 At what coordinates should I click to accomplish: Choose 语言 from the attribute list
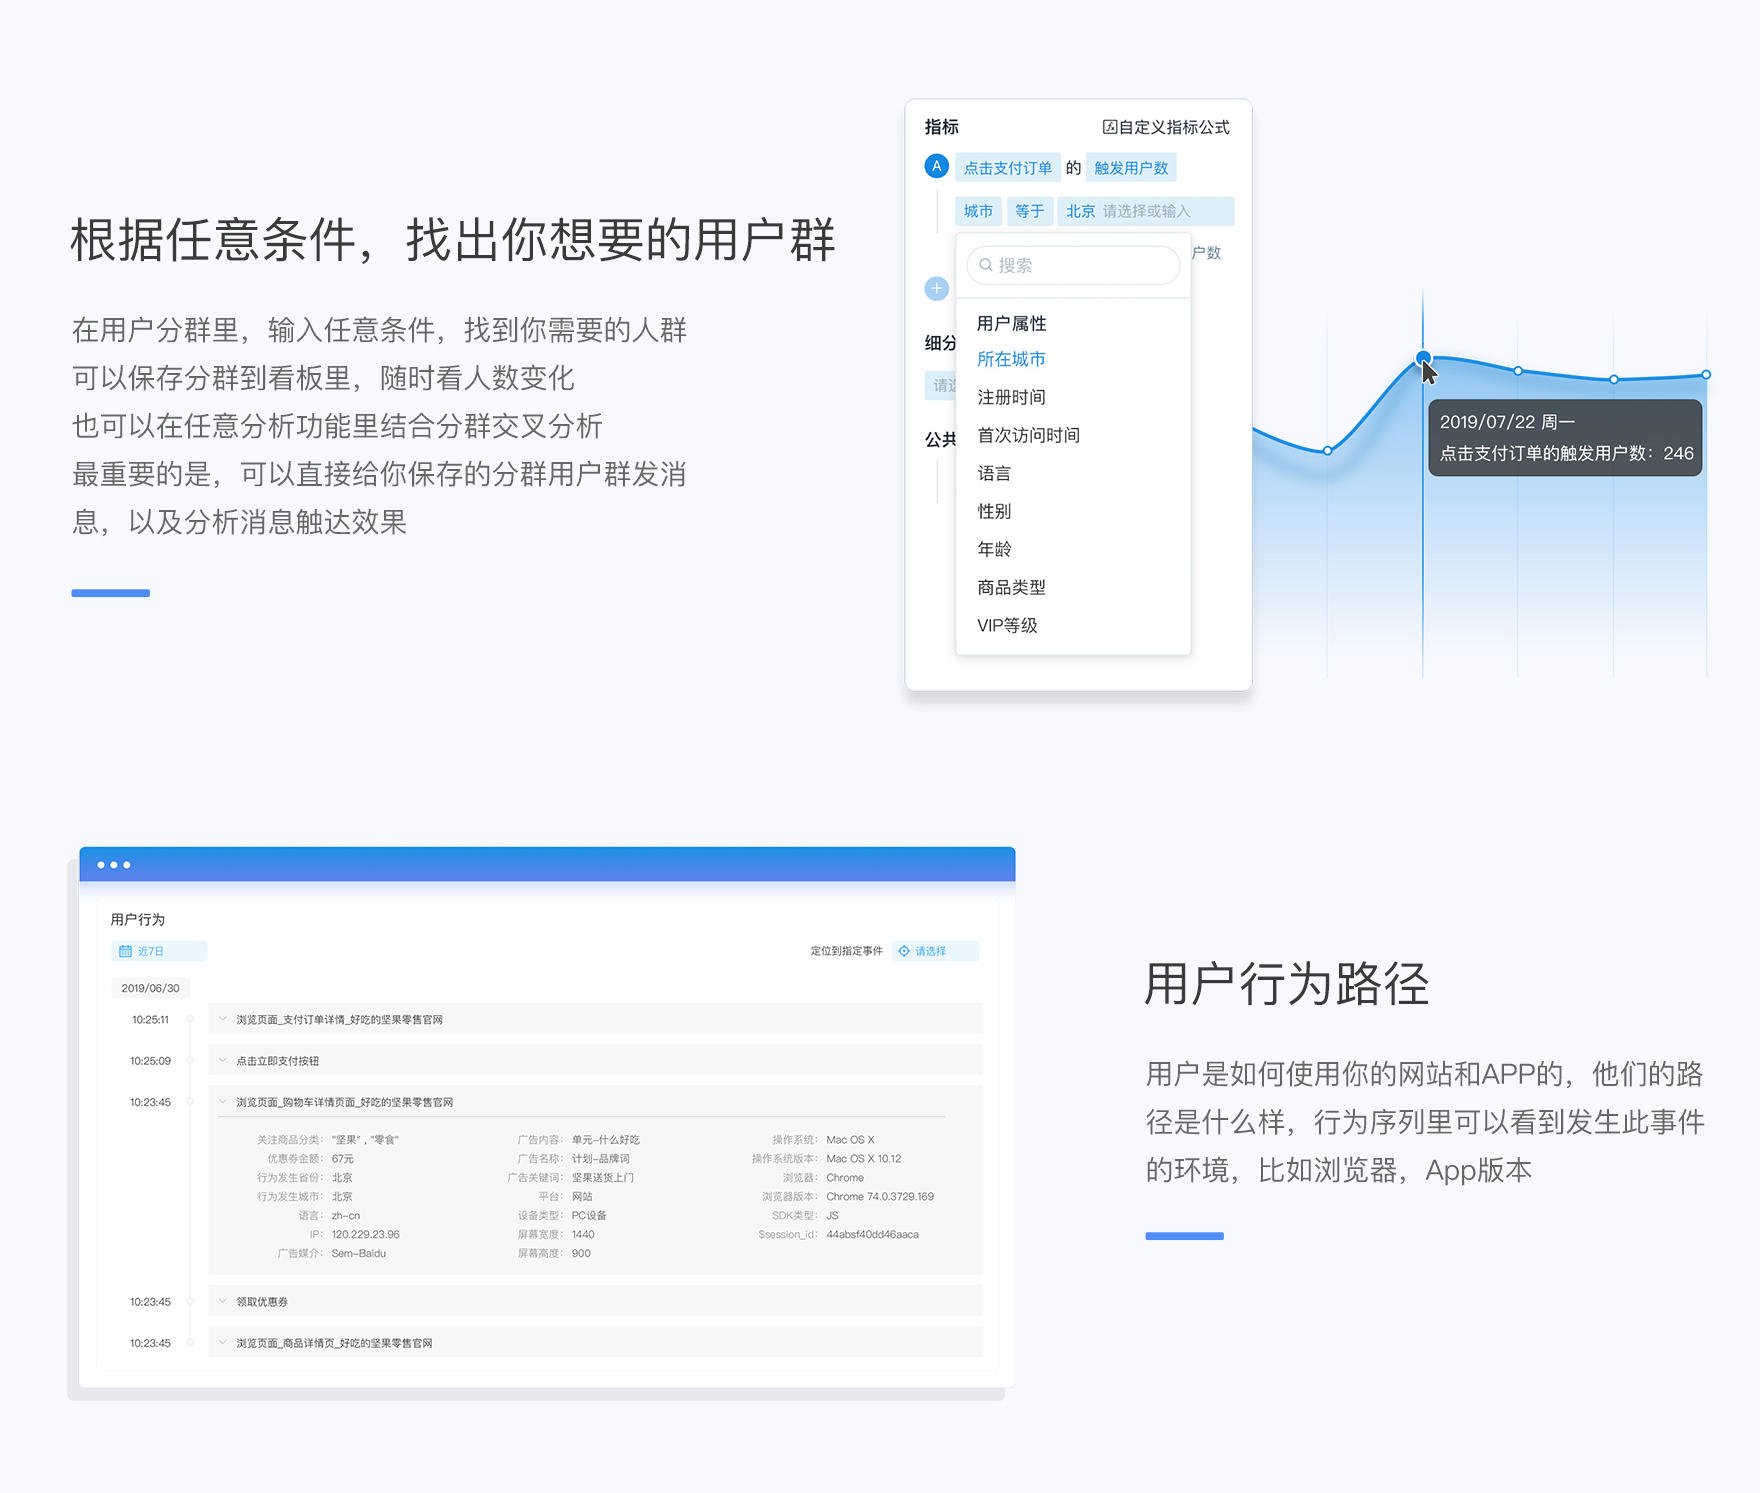click(x=994, y=473)
